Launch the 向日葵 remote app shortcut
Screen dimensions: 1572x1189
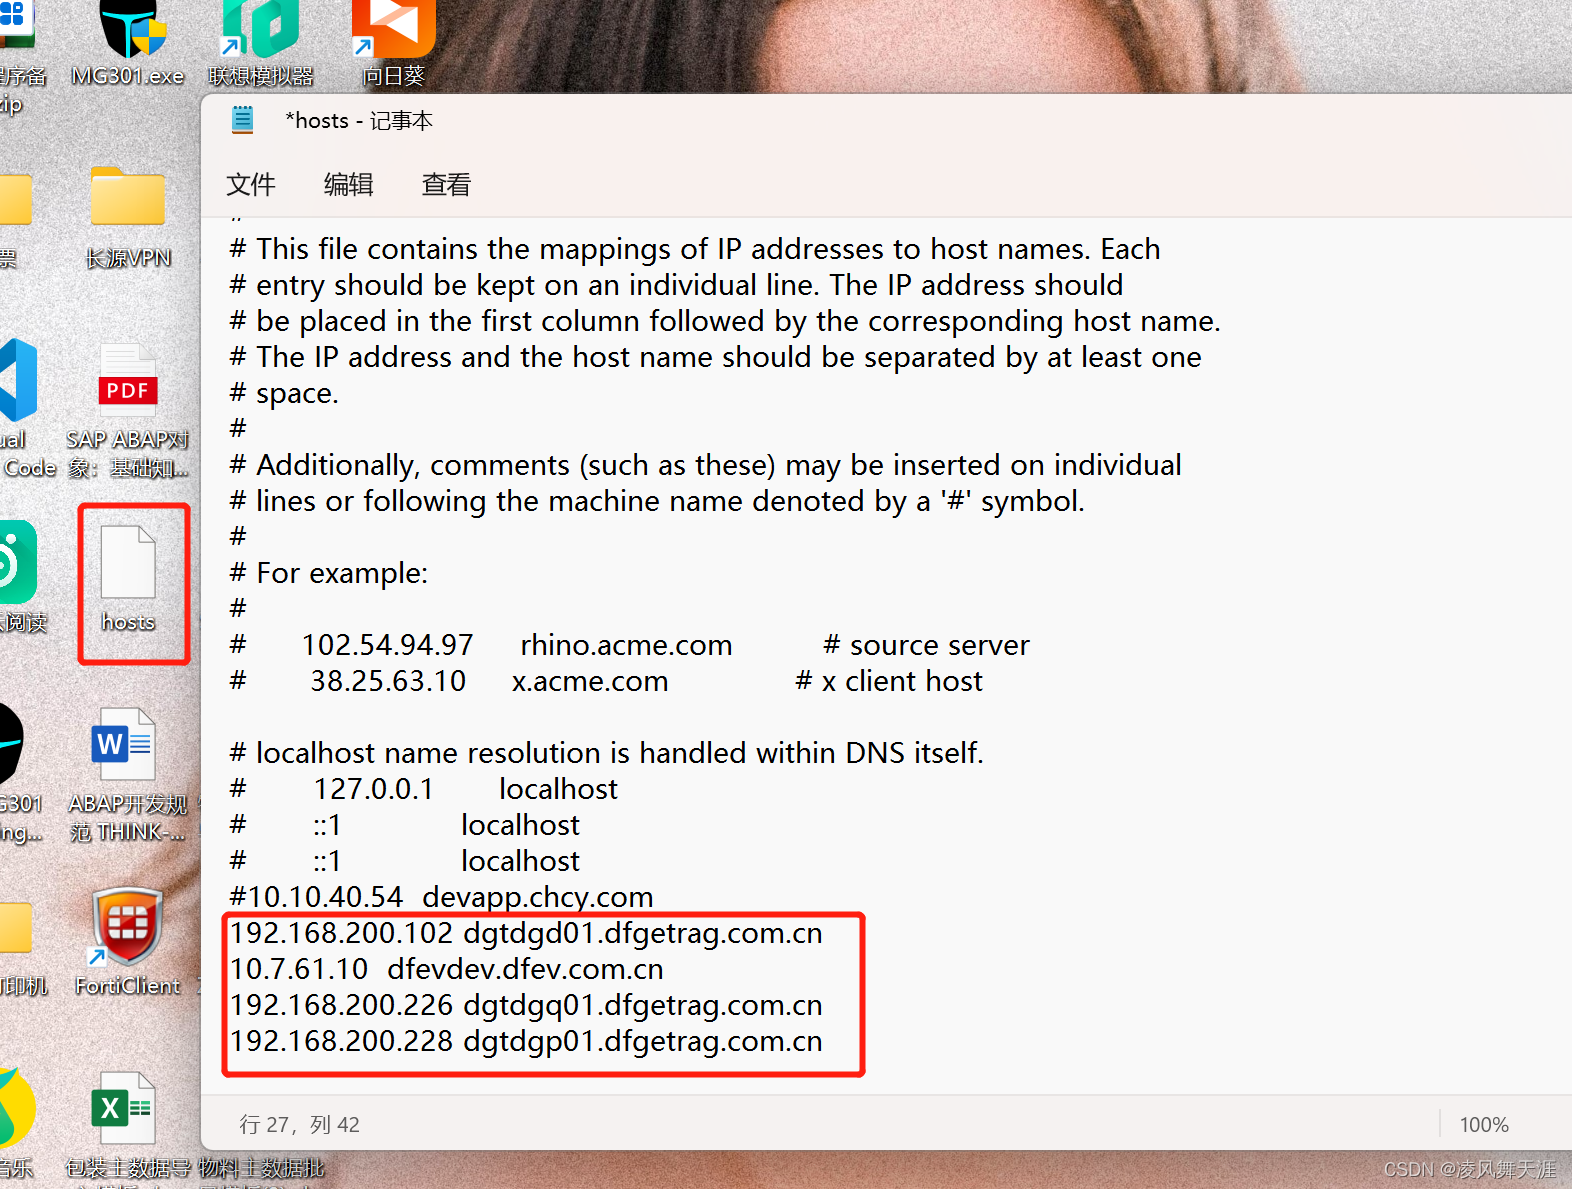393,45
